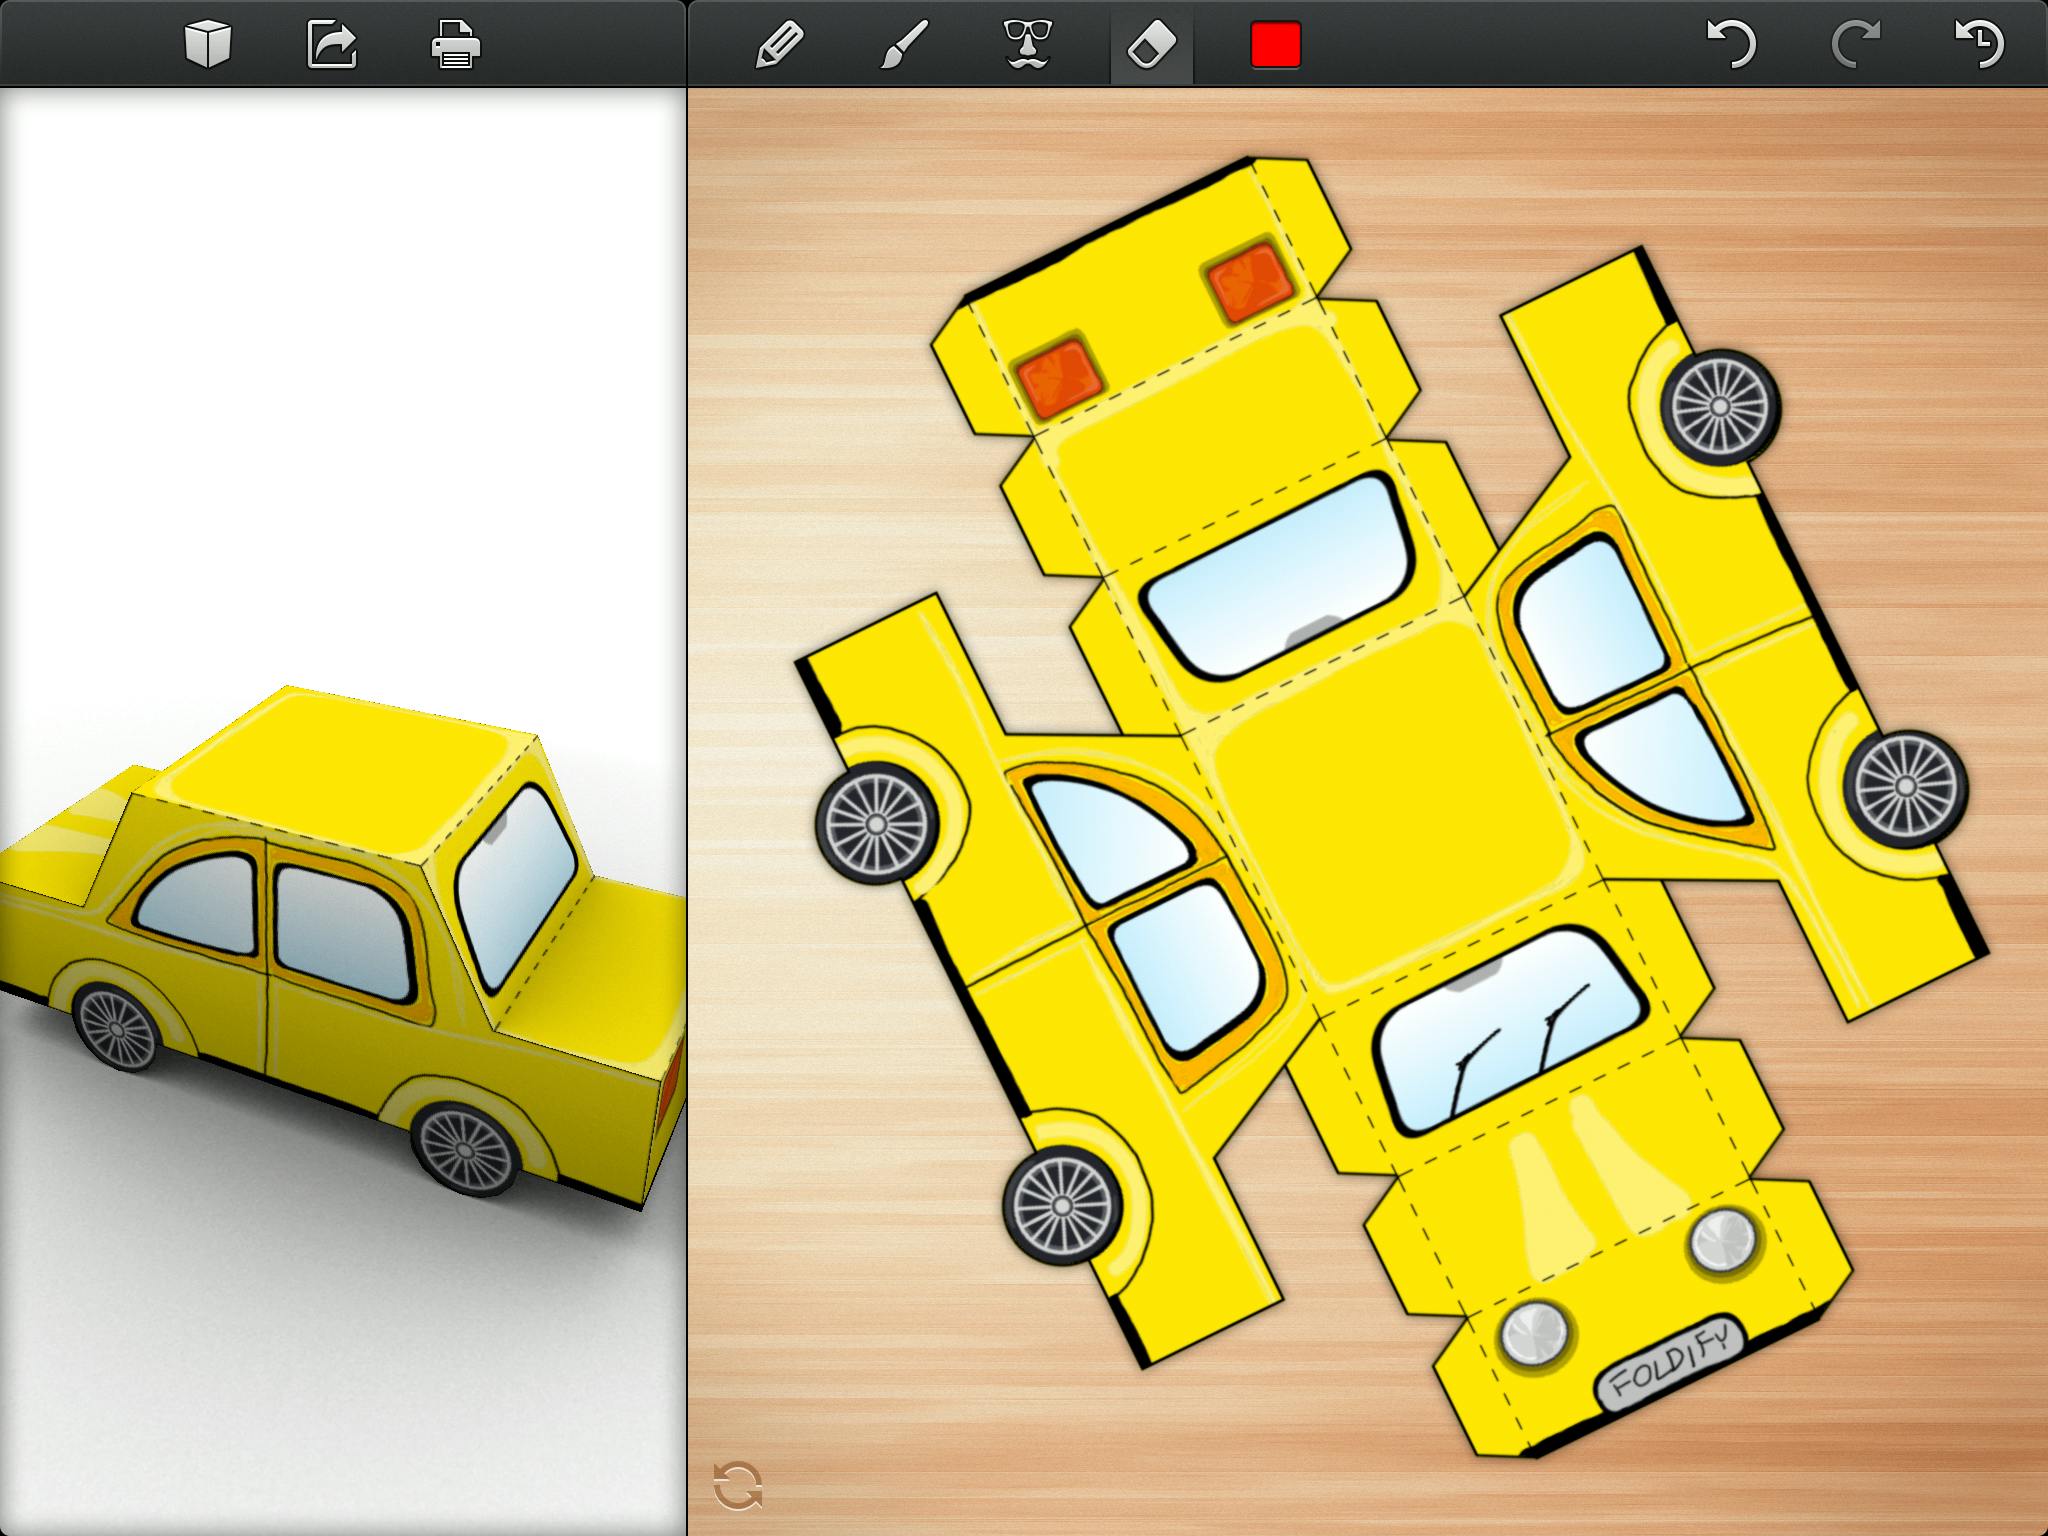Click the redo arrow
Viewport: 2048px width, 1536px height.
point(1855,45)
